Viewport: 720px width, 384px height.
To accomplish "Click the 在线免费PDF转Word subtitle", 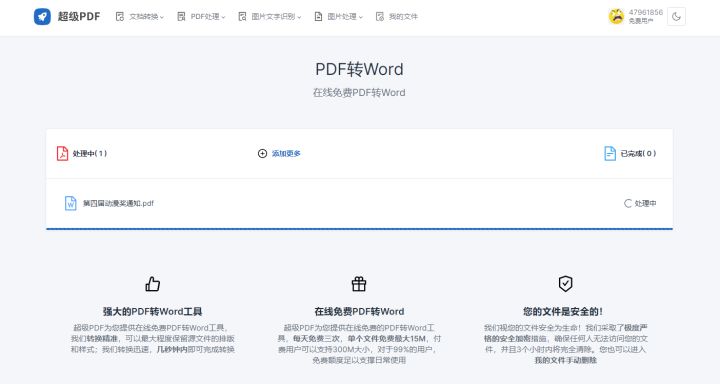I will pos(359,92).
